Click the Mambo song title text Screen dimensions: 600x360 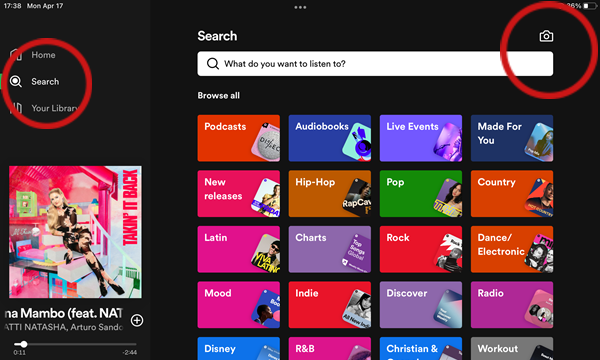[x=64, y=313]
